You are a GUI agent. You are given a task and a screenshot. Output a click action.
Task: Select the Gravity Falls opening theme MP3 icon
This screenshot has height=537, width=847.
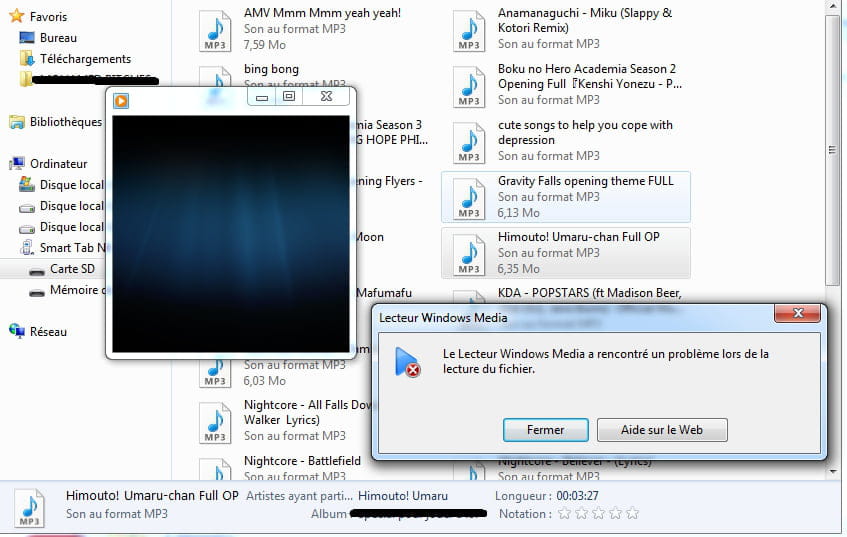[x=469, y=199]
